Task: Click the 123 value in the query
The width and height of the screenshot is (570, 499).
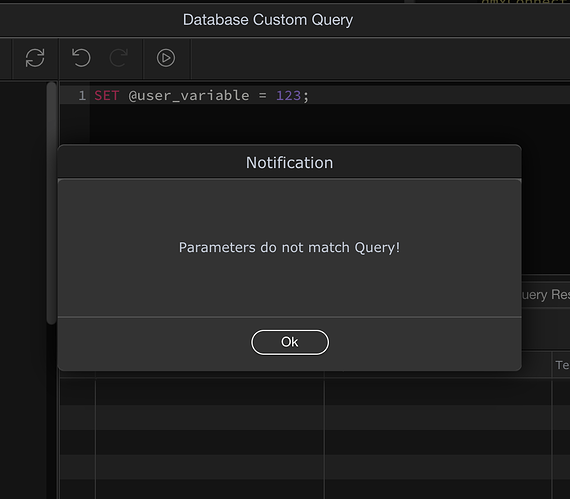Action: point(289,96)
